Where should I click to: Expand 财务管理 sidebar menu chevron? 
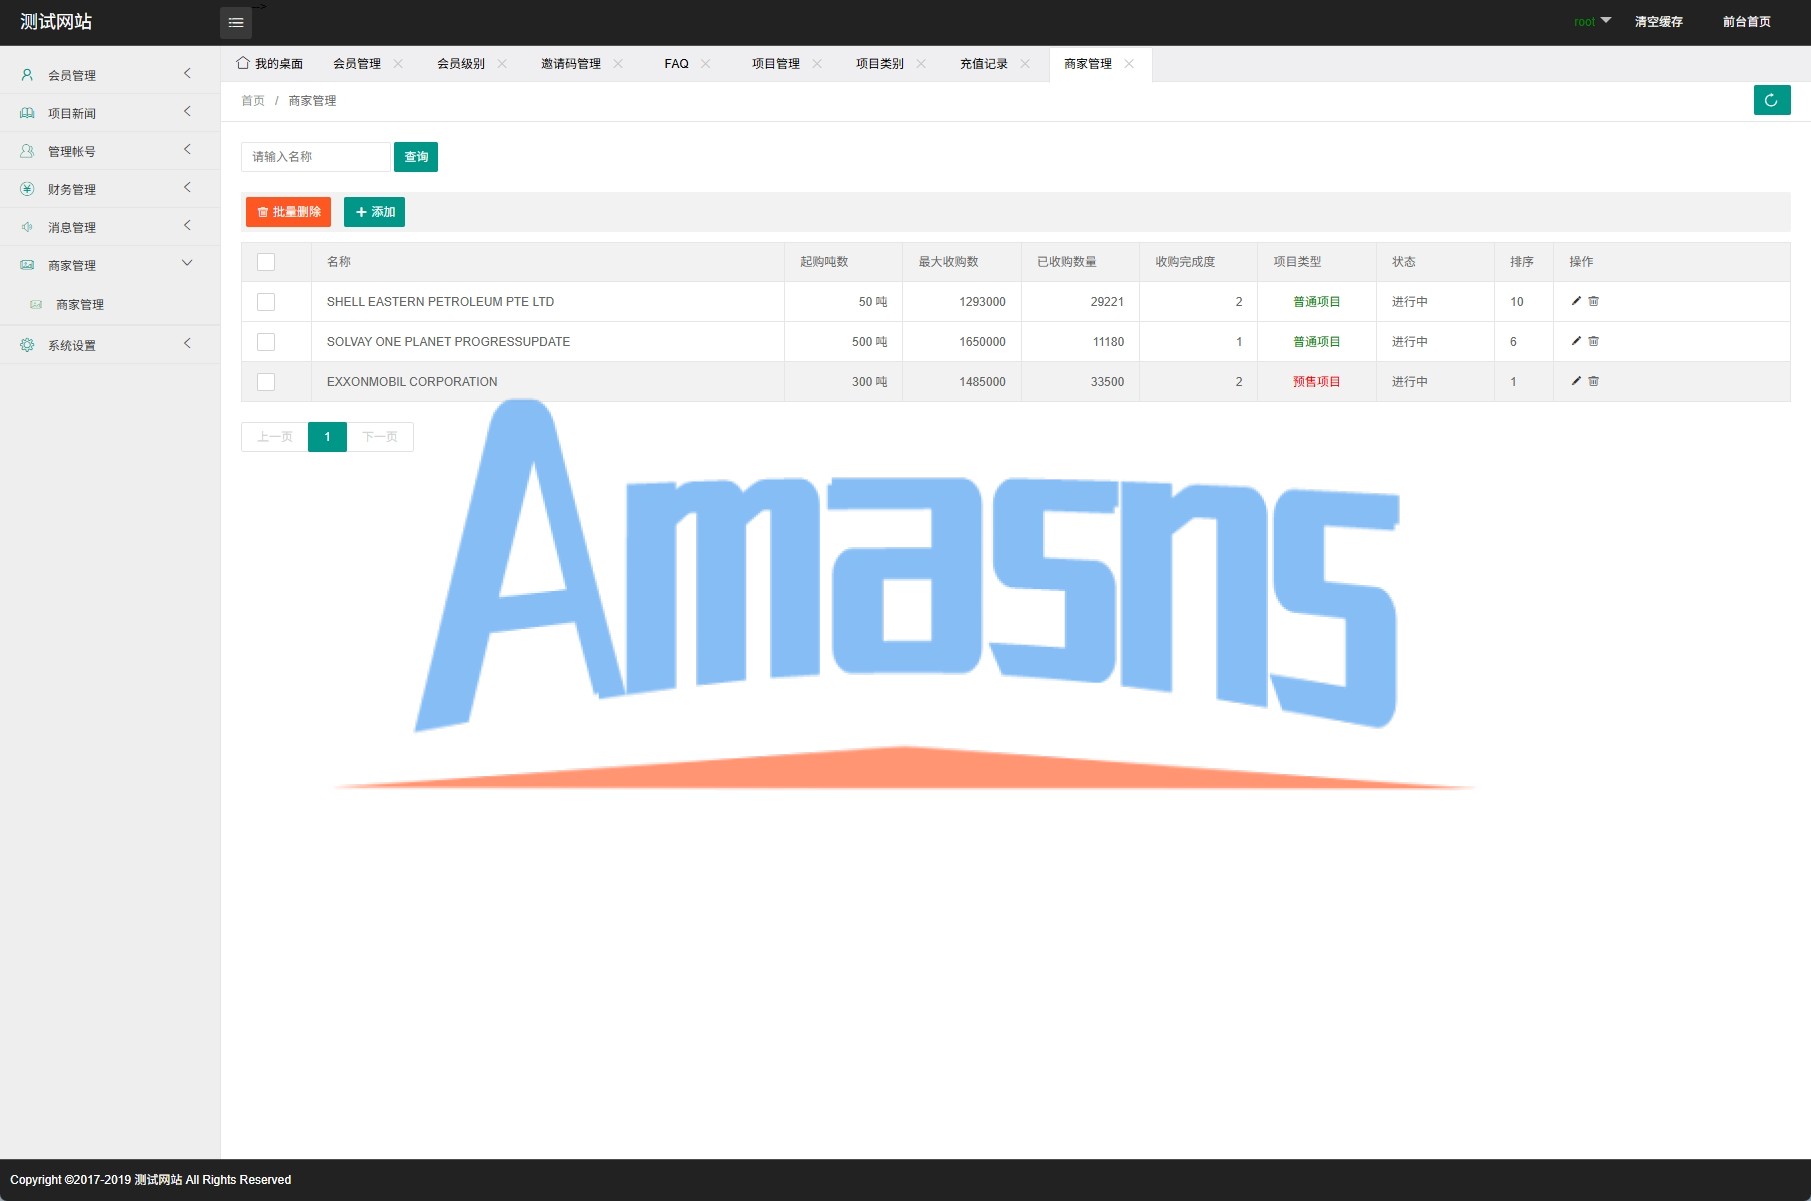(187, 188)
